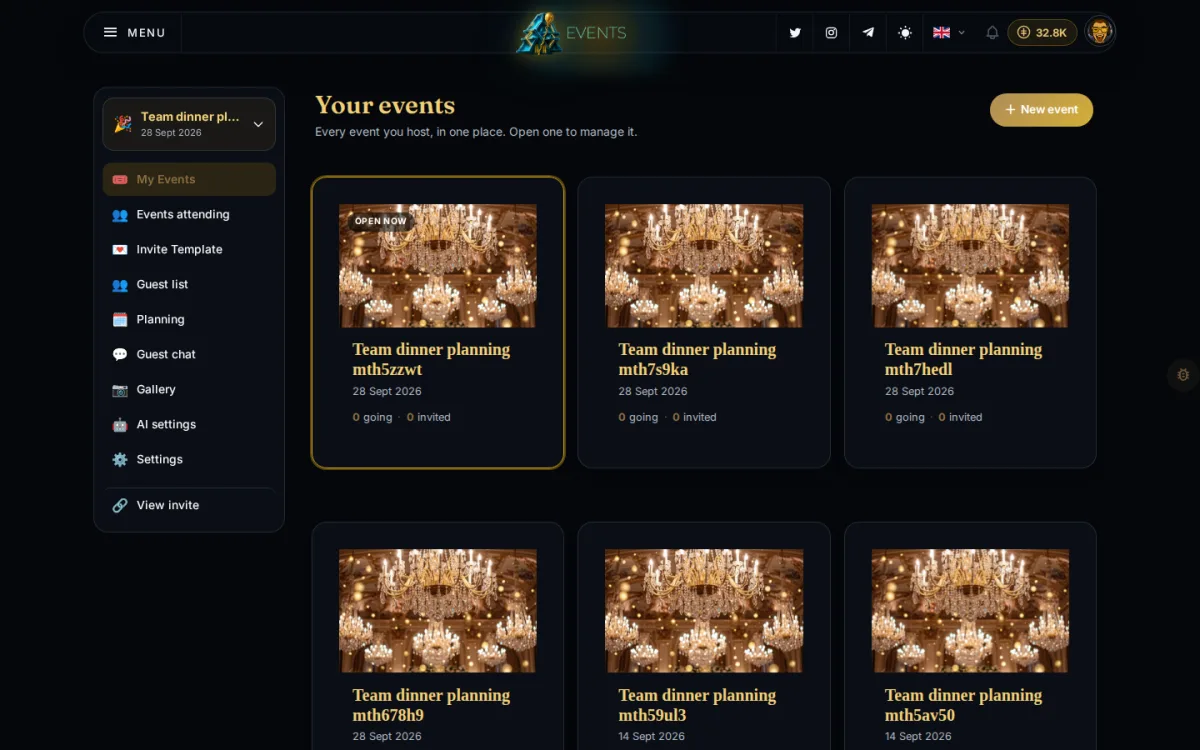Image resolution: width=1200 pixels, height=750 pixels.
Task: Click the AI settings robot icon
Action: point(120,425)
